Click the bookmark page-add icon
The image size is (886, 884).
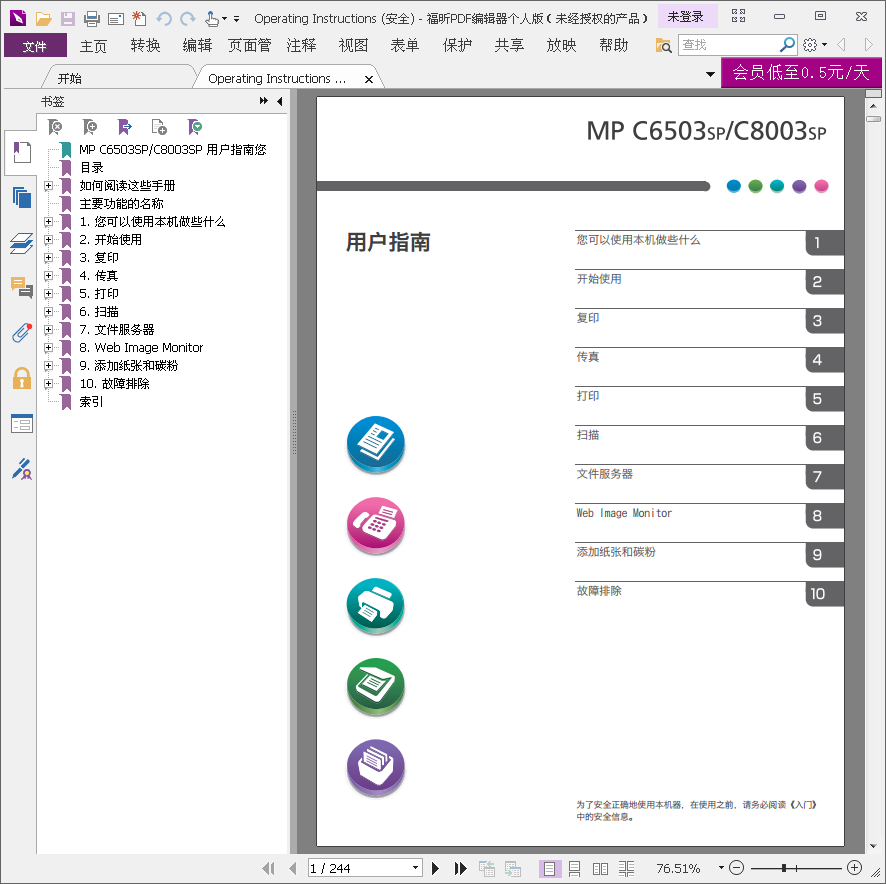pos(159,127)
